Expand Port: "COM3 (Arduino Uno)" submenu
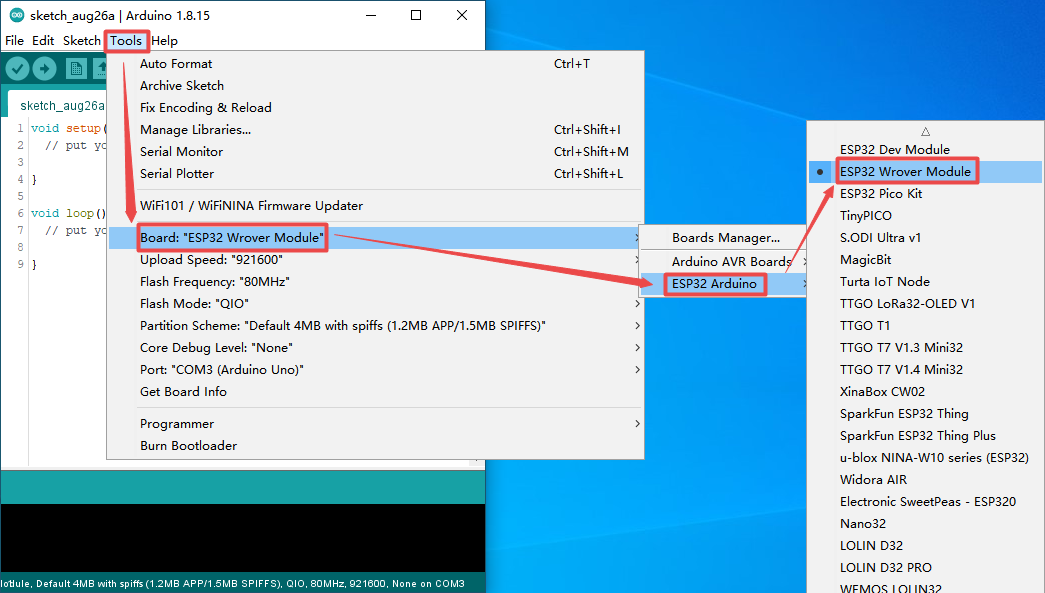Image resolution: width=1045 pixels, height=593 pixels. click(x=375, y=370)
